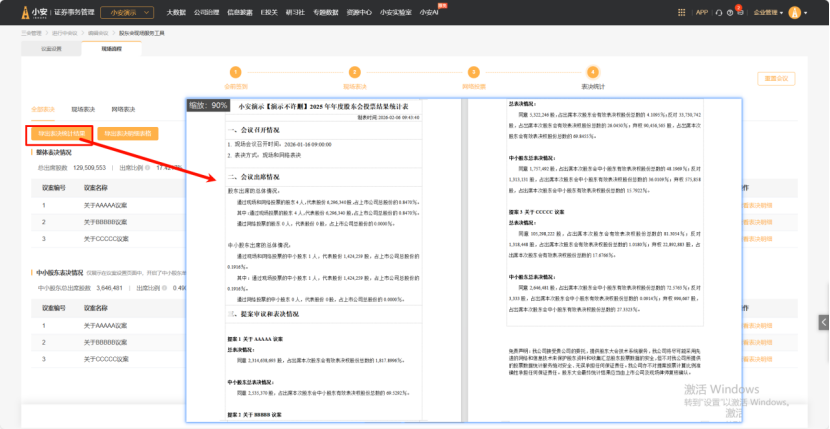Expand the 企业管理 dropdown menu

pos(767,13)
